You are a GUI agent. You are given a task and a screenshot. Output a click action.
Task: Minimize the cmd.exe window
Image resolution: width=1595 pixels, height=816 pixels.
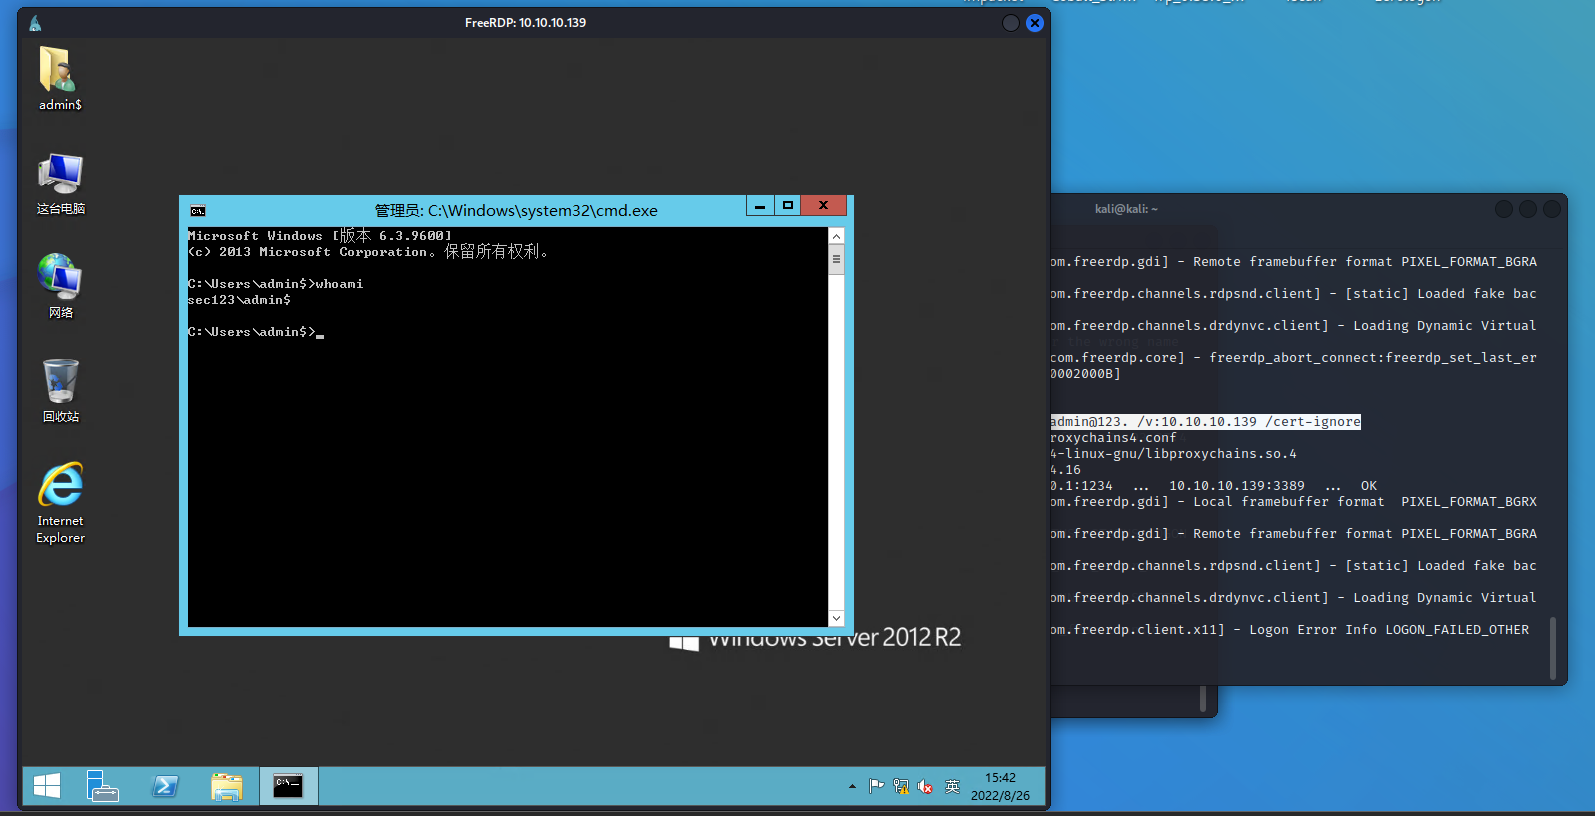(x=760, y=205)
